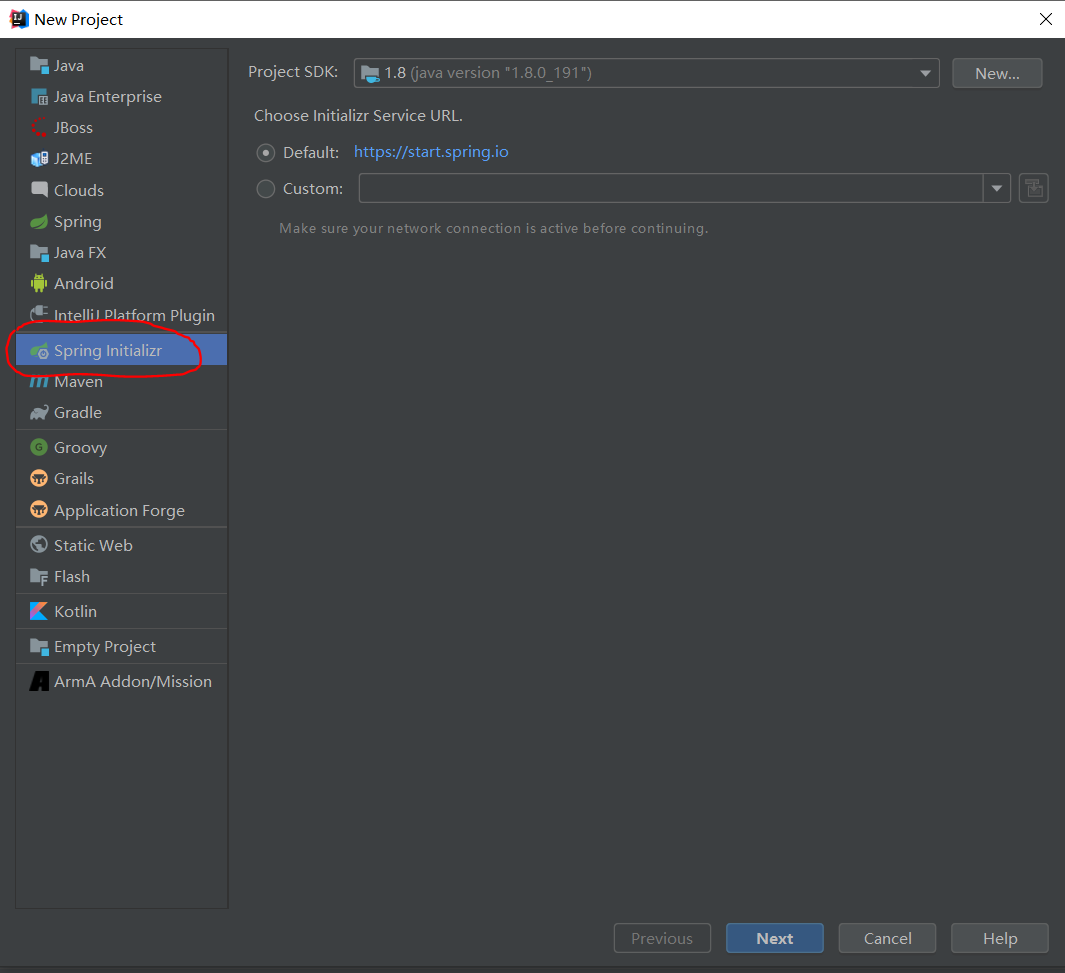Select the Java project type icon
1065x973 pixels.
[39, 65]
